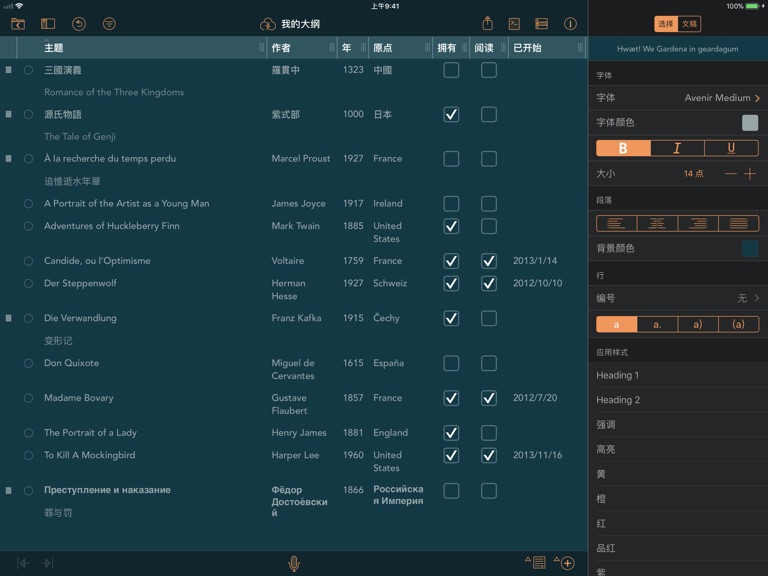Apply the 强调 style

tap(678, 425)
